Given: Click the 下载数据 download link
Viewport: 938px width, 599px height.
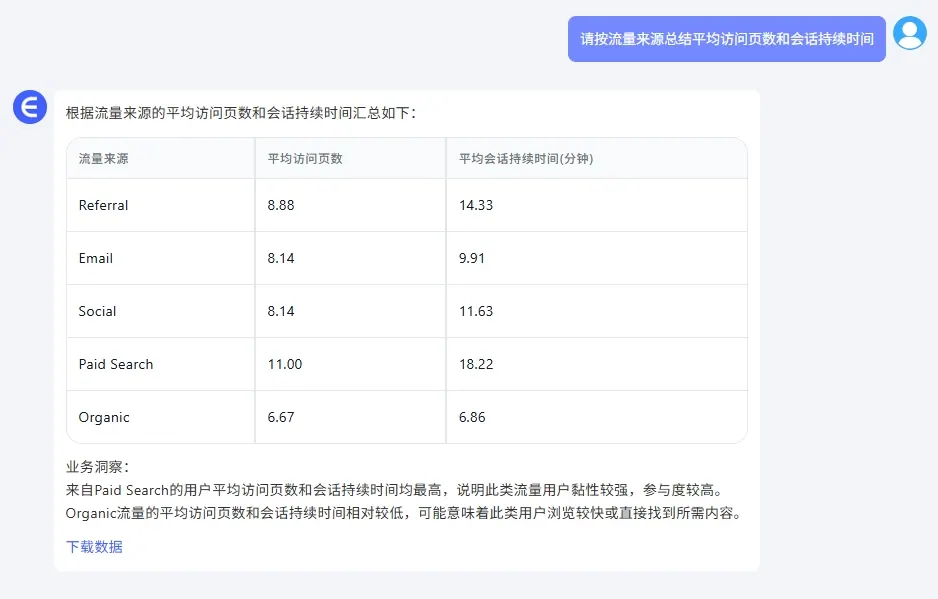Looking at the screenshot, I should (x=94, y=546).
